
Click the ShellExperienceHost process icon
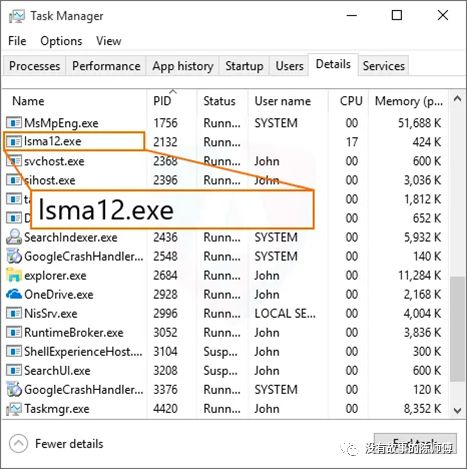click(x=14, y=351)
